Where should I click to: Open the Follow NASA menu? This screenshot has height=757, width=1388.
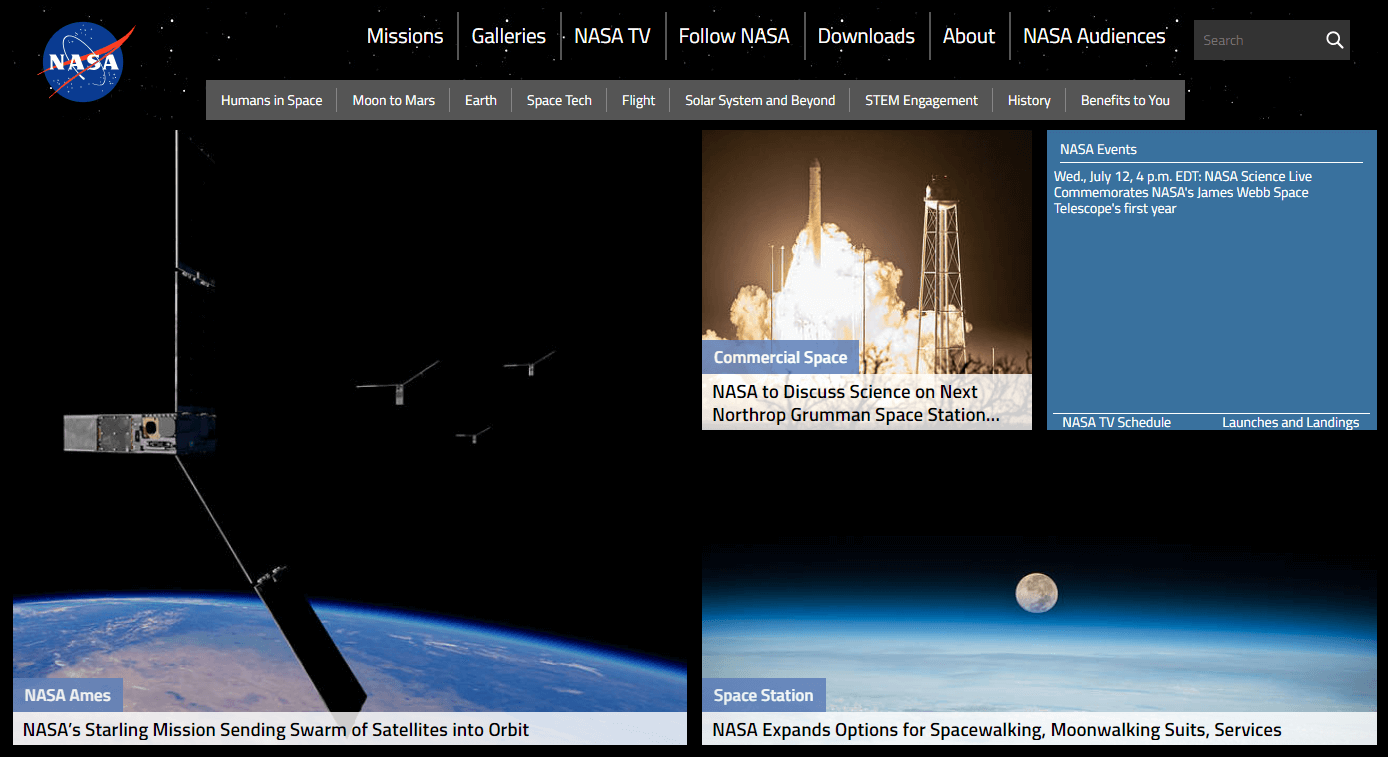coord(734,36)
